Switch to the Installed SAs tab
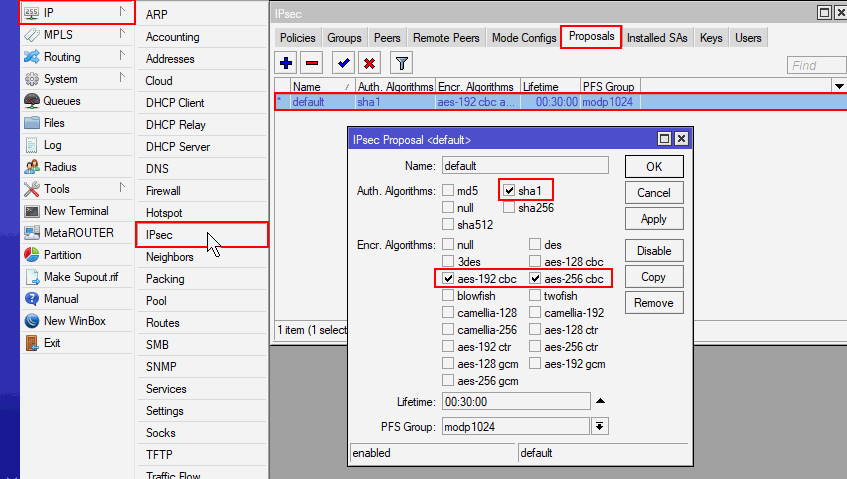This screenshot has width=847, height=479. pyautogui.click(x=658, y=38)
